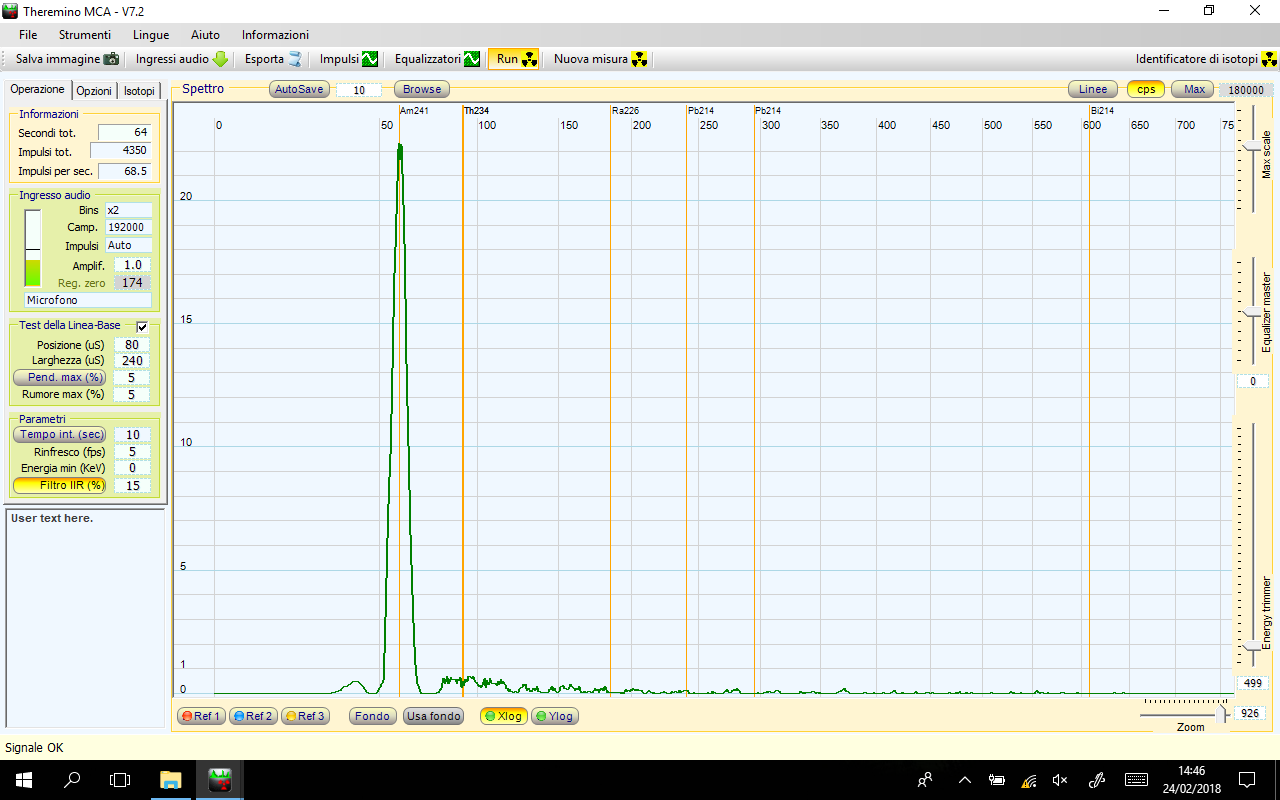
Task: Toggle the Test della Linea-Base checkbox
Action: pyautogui.click(x=142, y=326)
